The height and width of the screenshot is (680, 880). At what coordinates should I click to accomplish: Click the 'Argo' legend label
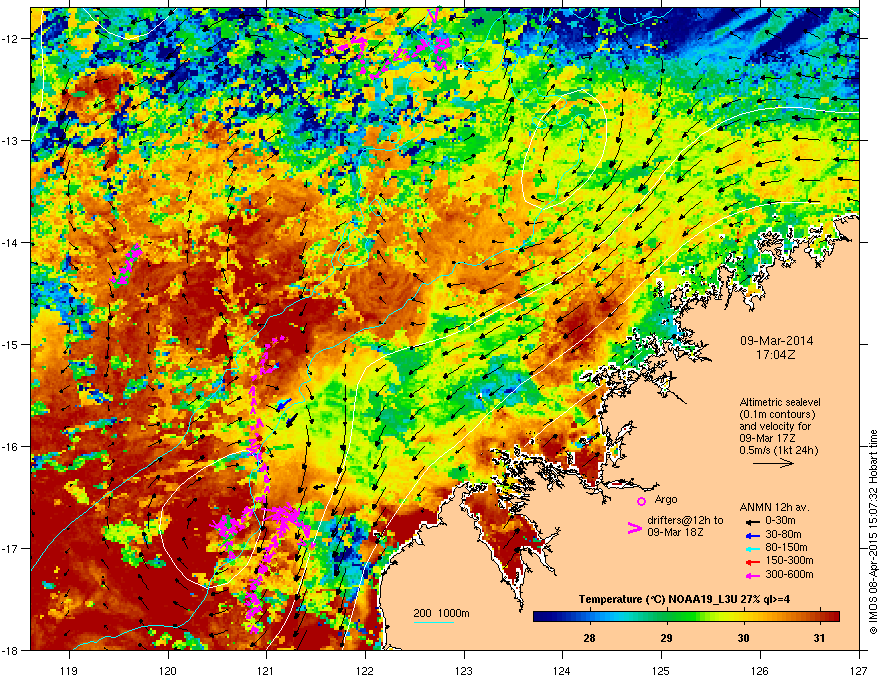[x=666, y=499]
